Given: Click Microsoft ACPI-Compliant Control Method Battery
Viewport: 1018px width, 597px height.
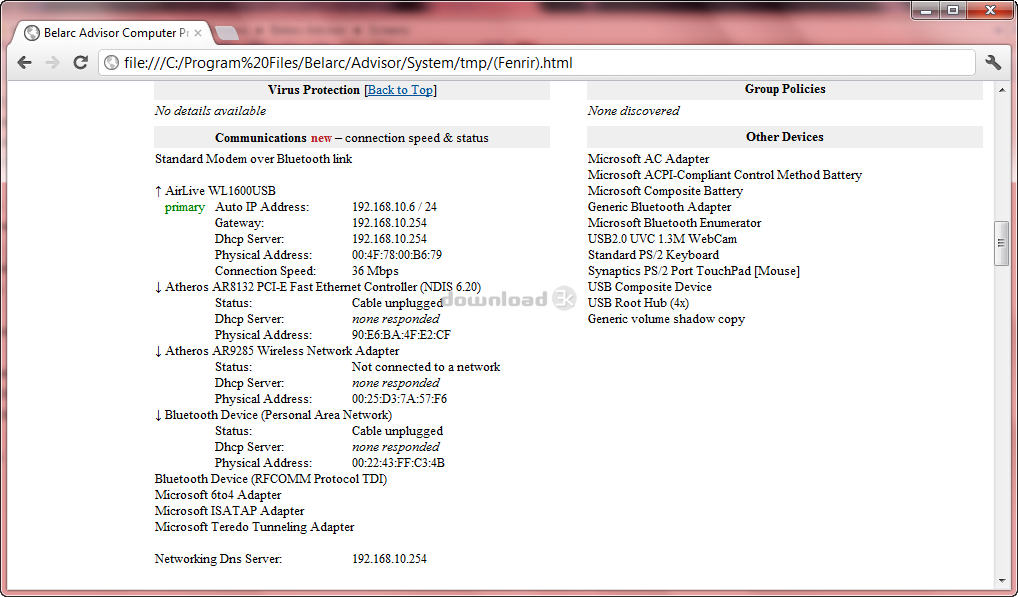Looking at the screenshot, I should coord(725,175).
